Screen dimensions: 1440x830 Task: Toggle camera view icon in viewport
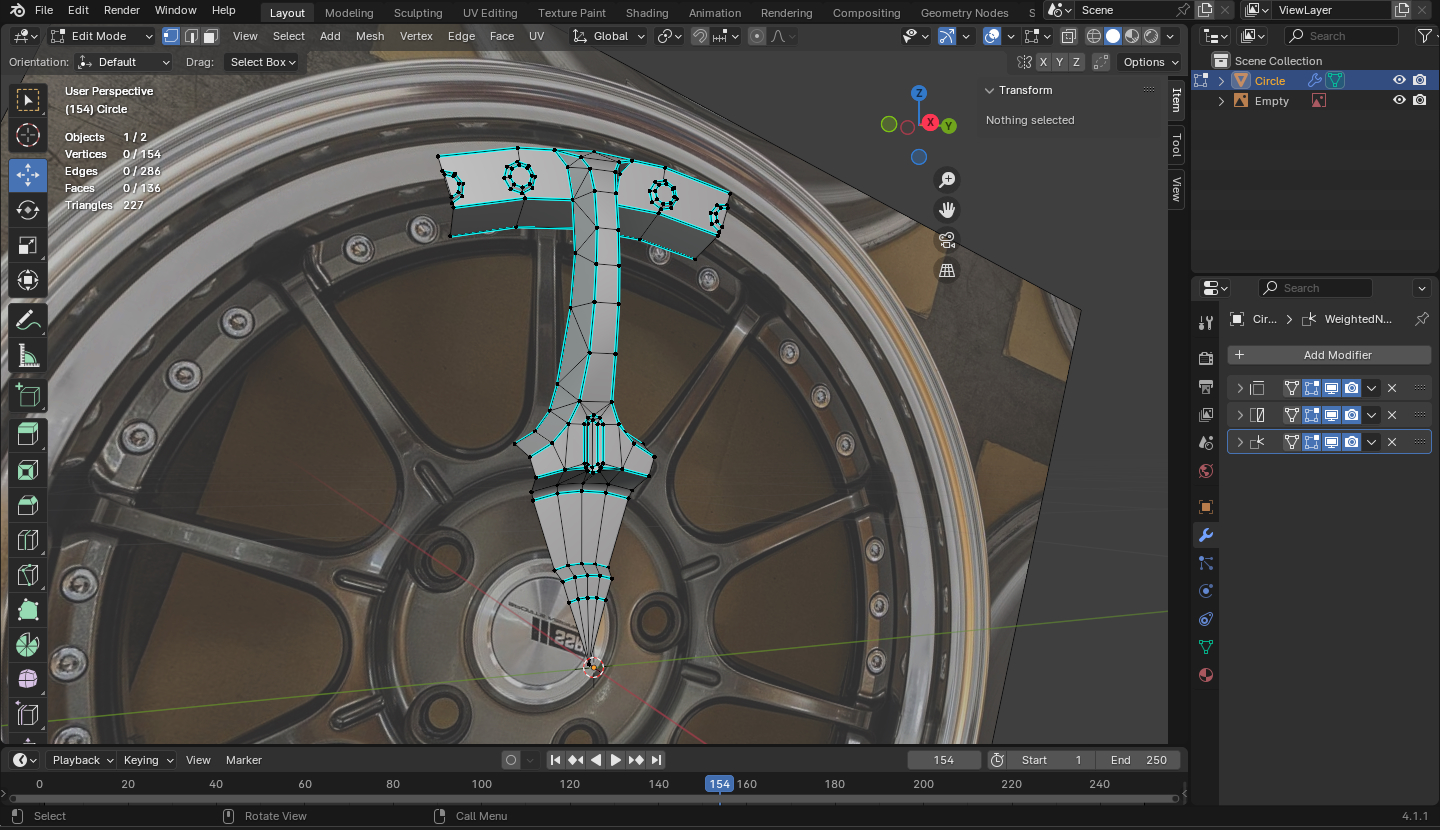point(946,240)
